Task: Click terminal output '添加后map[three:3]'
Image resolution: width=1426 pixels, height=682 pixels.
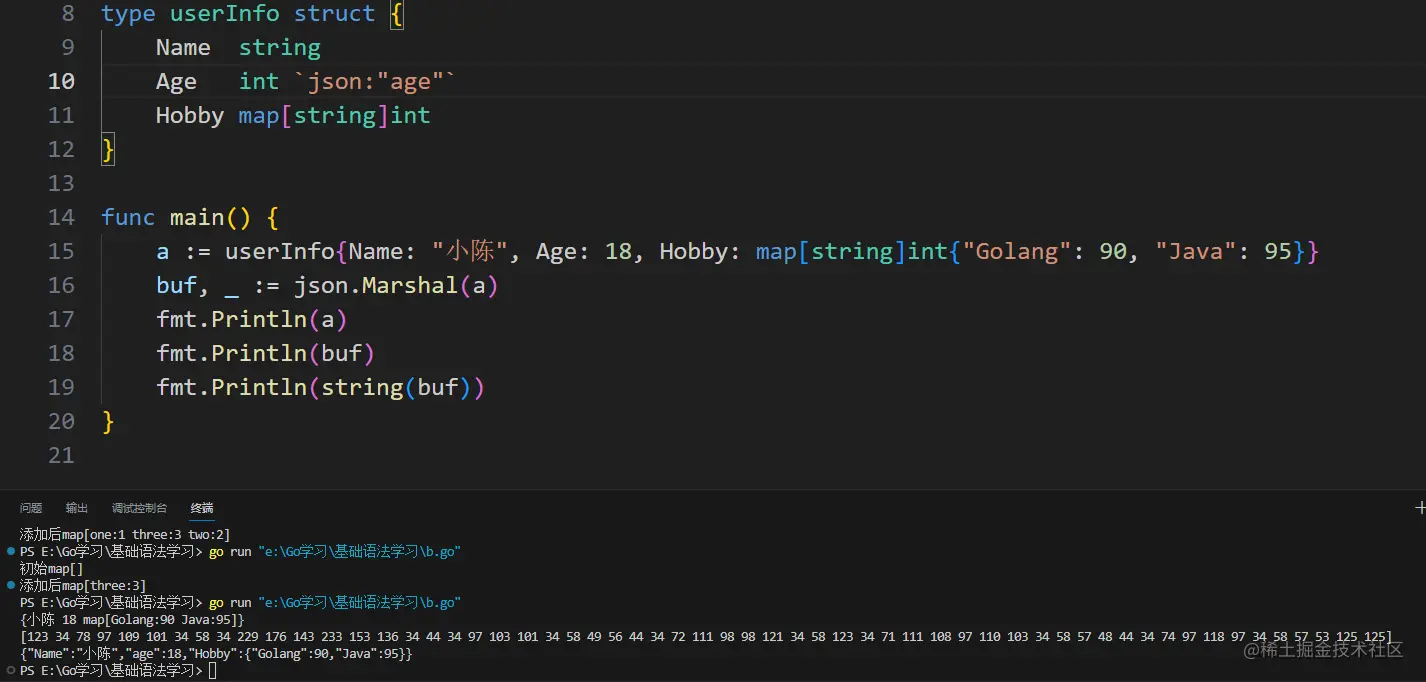Action: tap(83, 586)
